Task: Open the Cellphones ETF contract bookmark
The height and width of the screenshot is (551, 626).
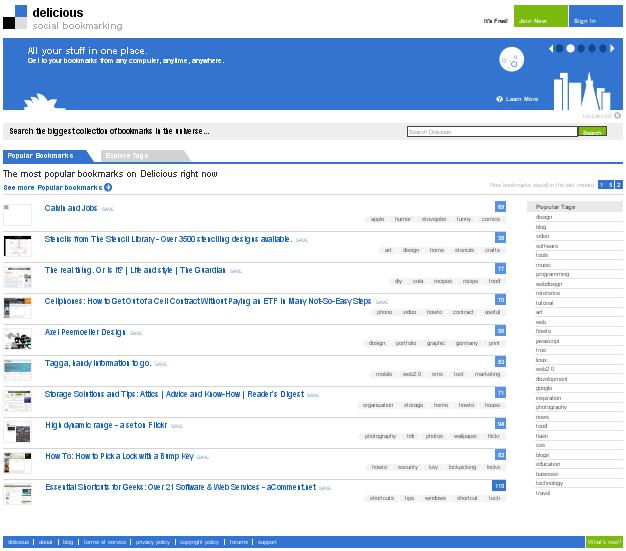Action: click(208, 301)
